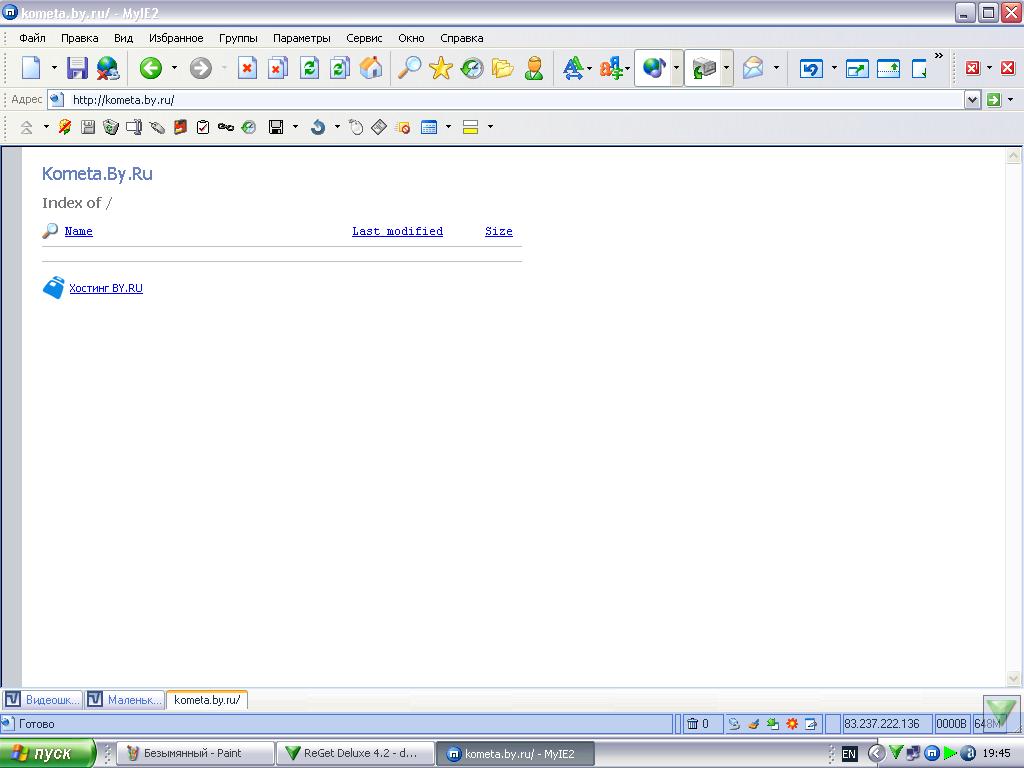
Task: Expand the font size dropdown arrow
Action: click(589, 67)
